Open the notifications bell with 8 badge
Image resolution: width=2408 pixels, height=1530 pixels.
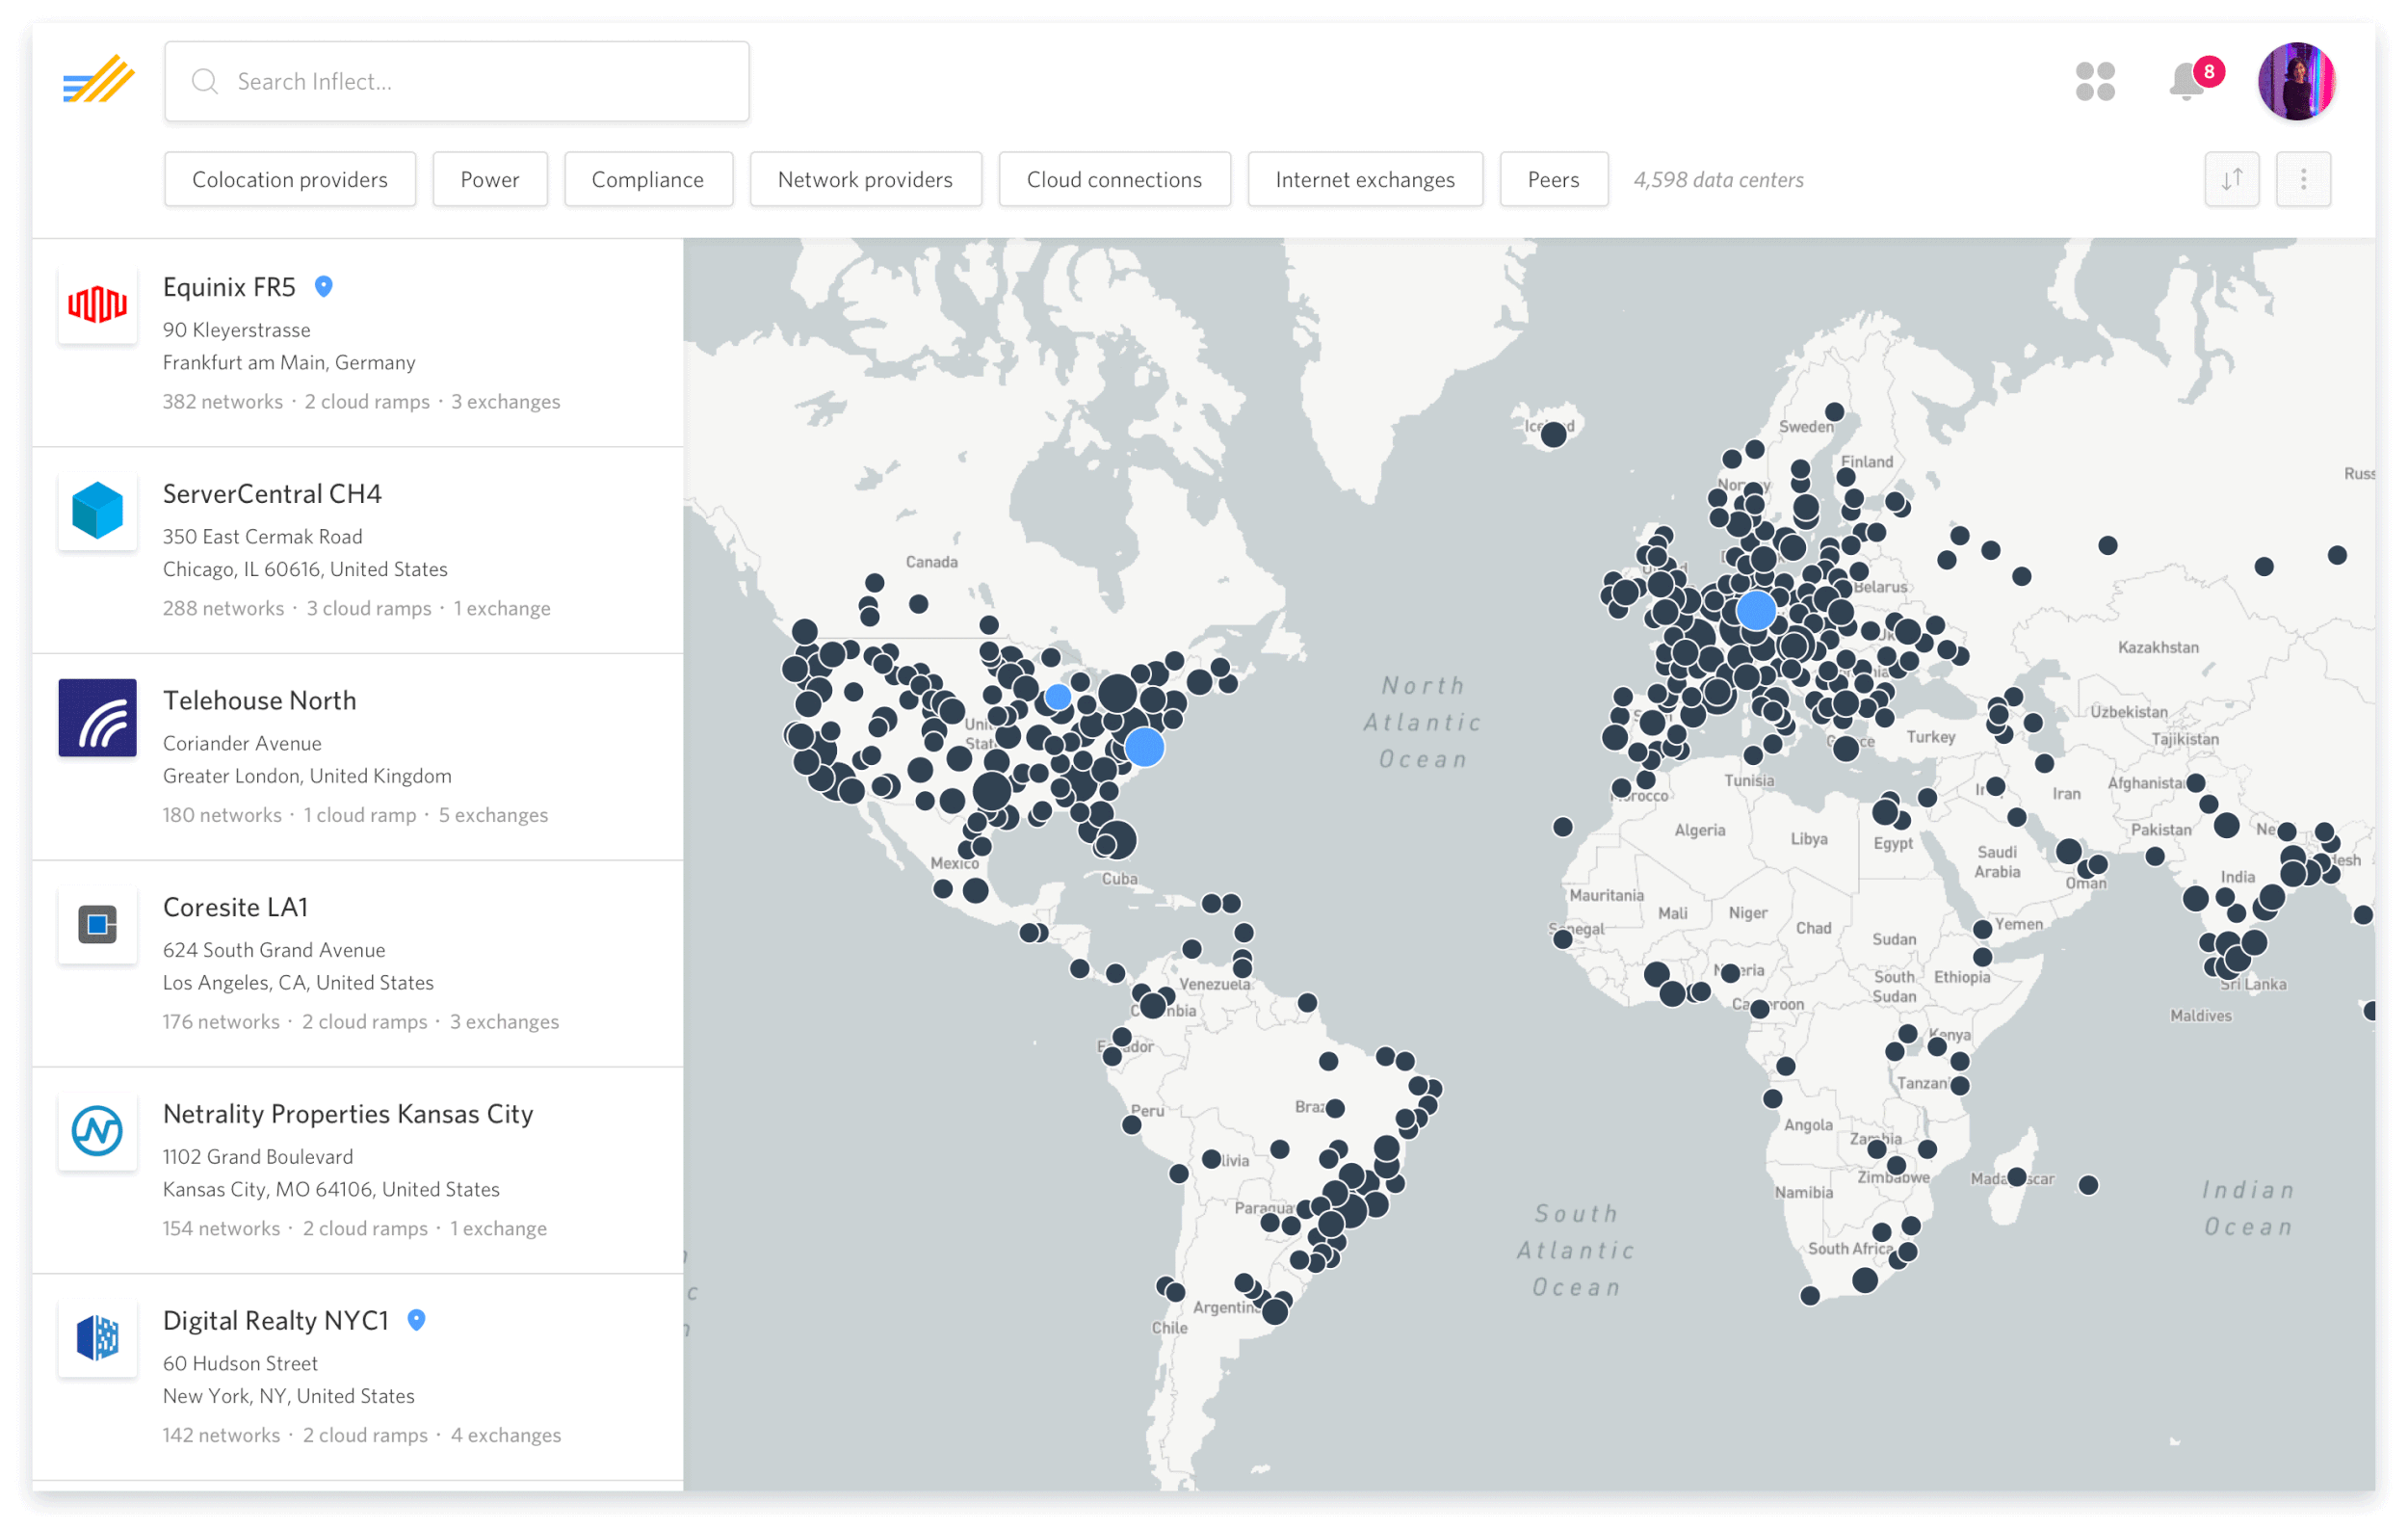click(2195, 80)
